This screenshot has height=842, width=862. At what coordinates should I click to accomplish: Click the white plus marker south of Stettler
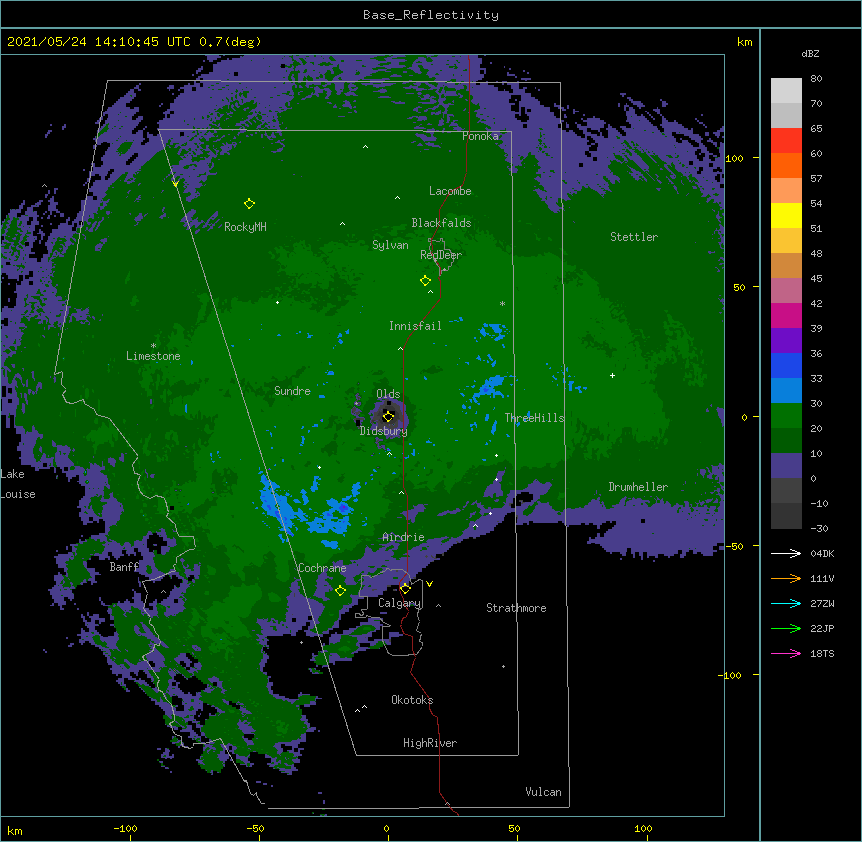click(x=612, y=375)
